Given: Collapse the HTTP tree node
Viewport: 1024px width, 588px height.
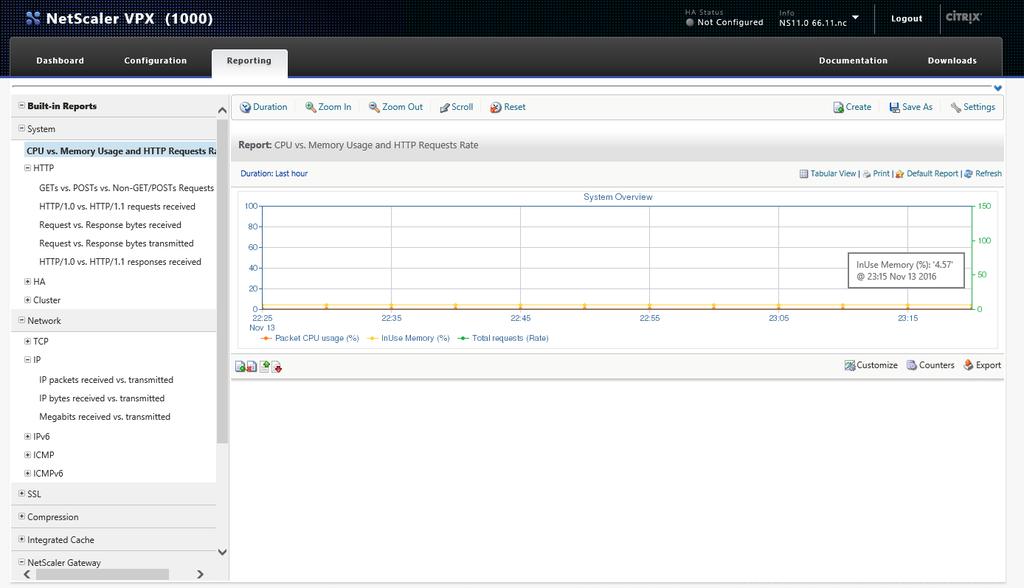Looking at the screenshot, I should click(x=27, y=168).
